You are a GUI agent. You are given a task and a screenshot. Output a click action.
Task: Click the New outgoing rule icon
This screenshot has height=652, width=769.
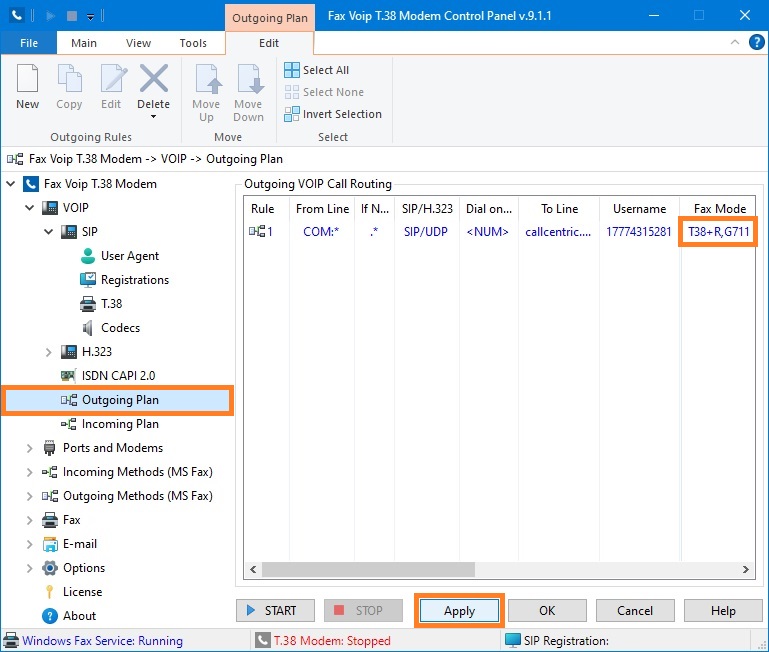tap(27, 78)
